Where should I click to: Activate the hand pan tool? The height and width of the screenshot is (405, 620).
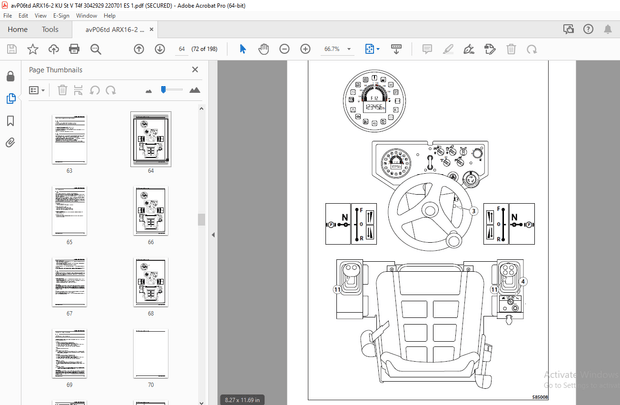(263, 49)
